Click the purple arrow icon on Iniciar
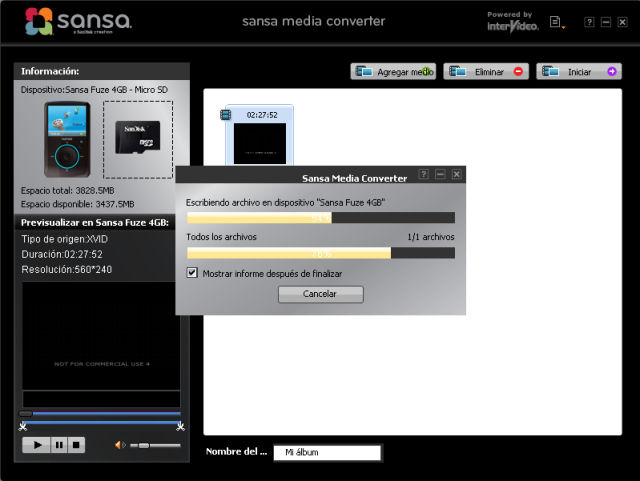Viewport: 640px width, 481px height. (611, 71)
